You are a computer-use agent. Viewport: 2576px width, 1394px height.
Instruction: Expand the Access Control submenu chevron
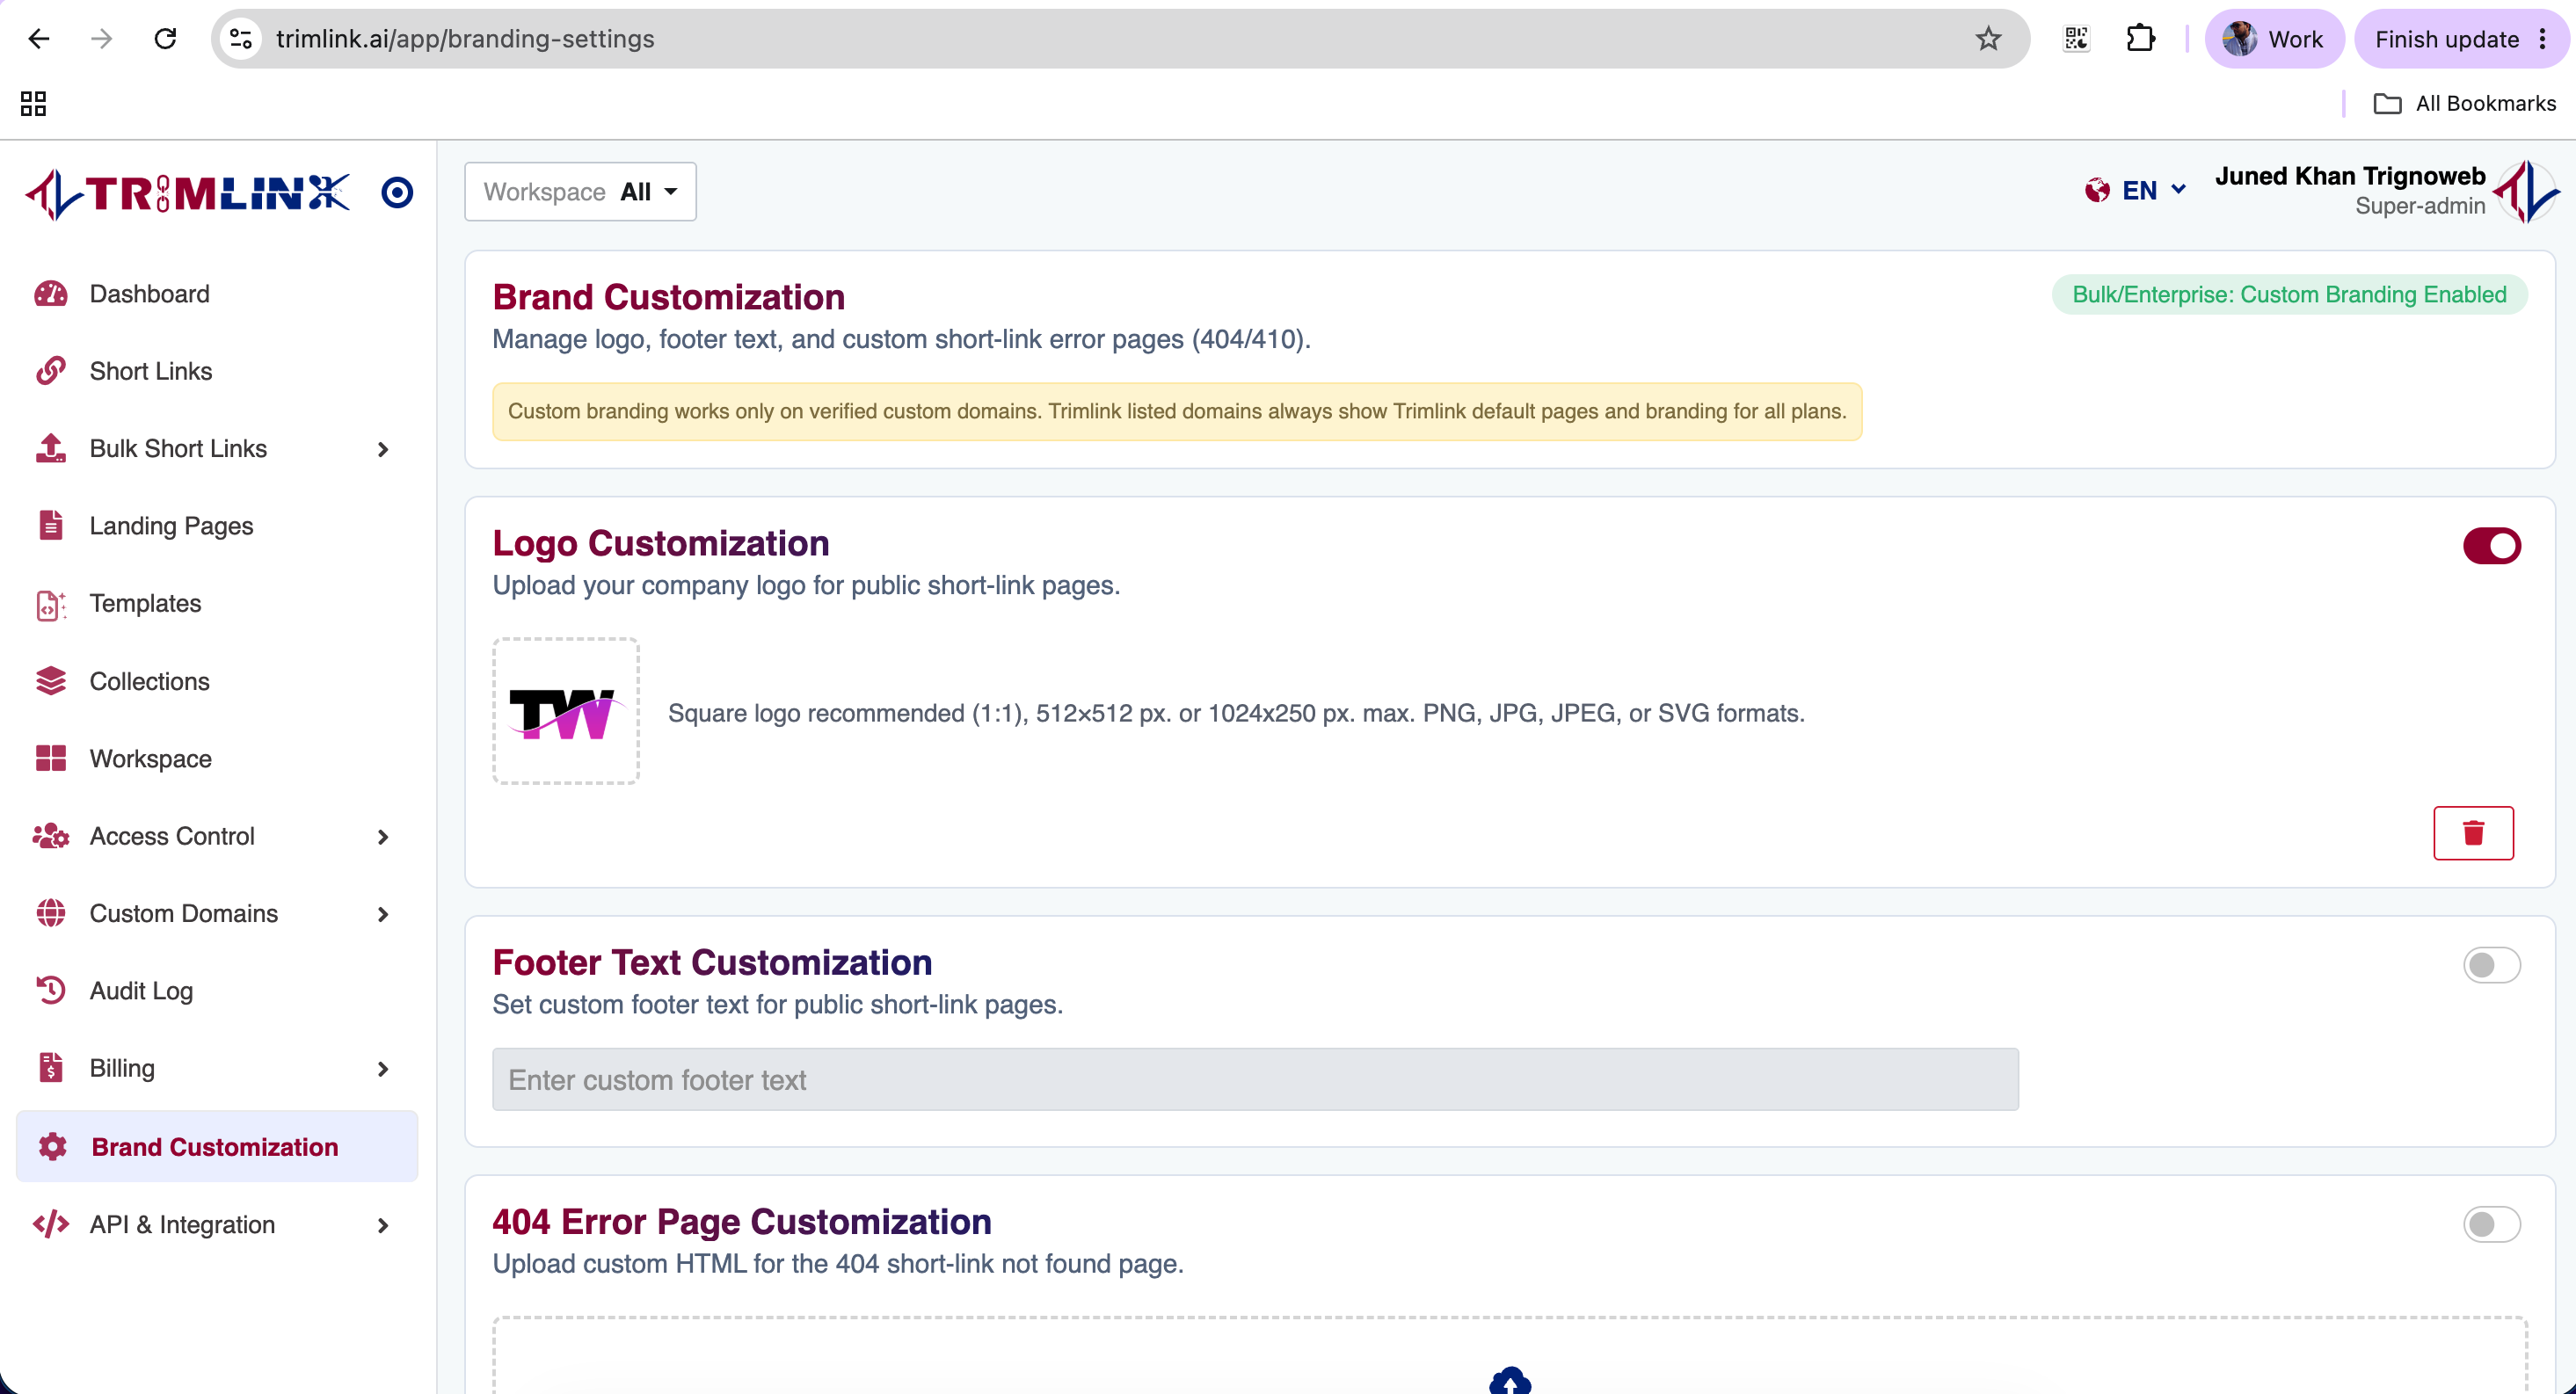[383, 837]
